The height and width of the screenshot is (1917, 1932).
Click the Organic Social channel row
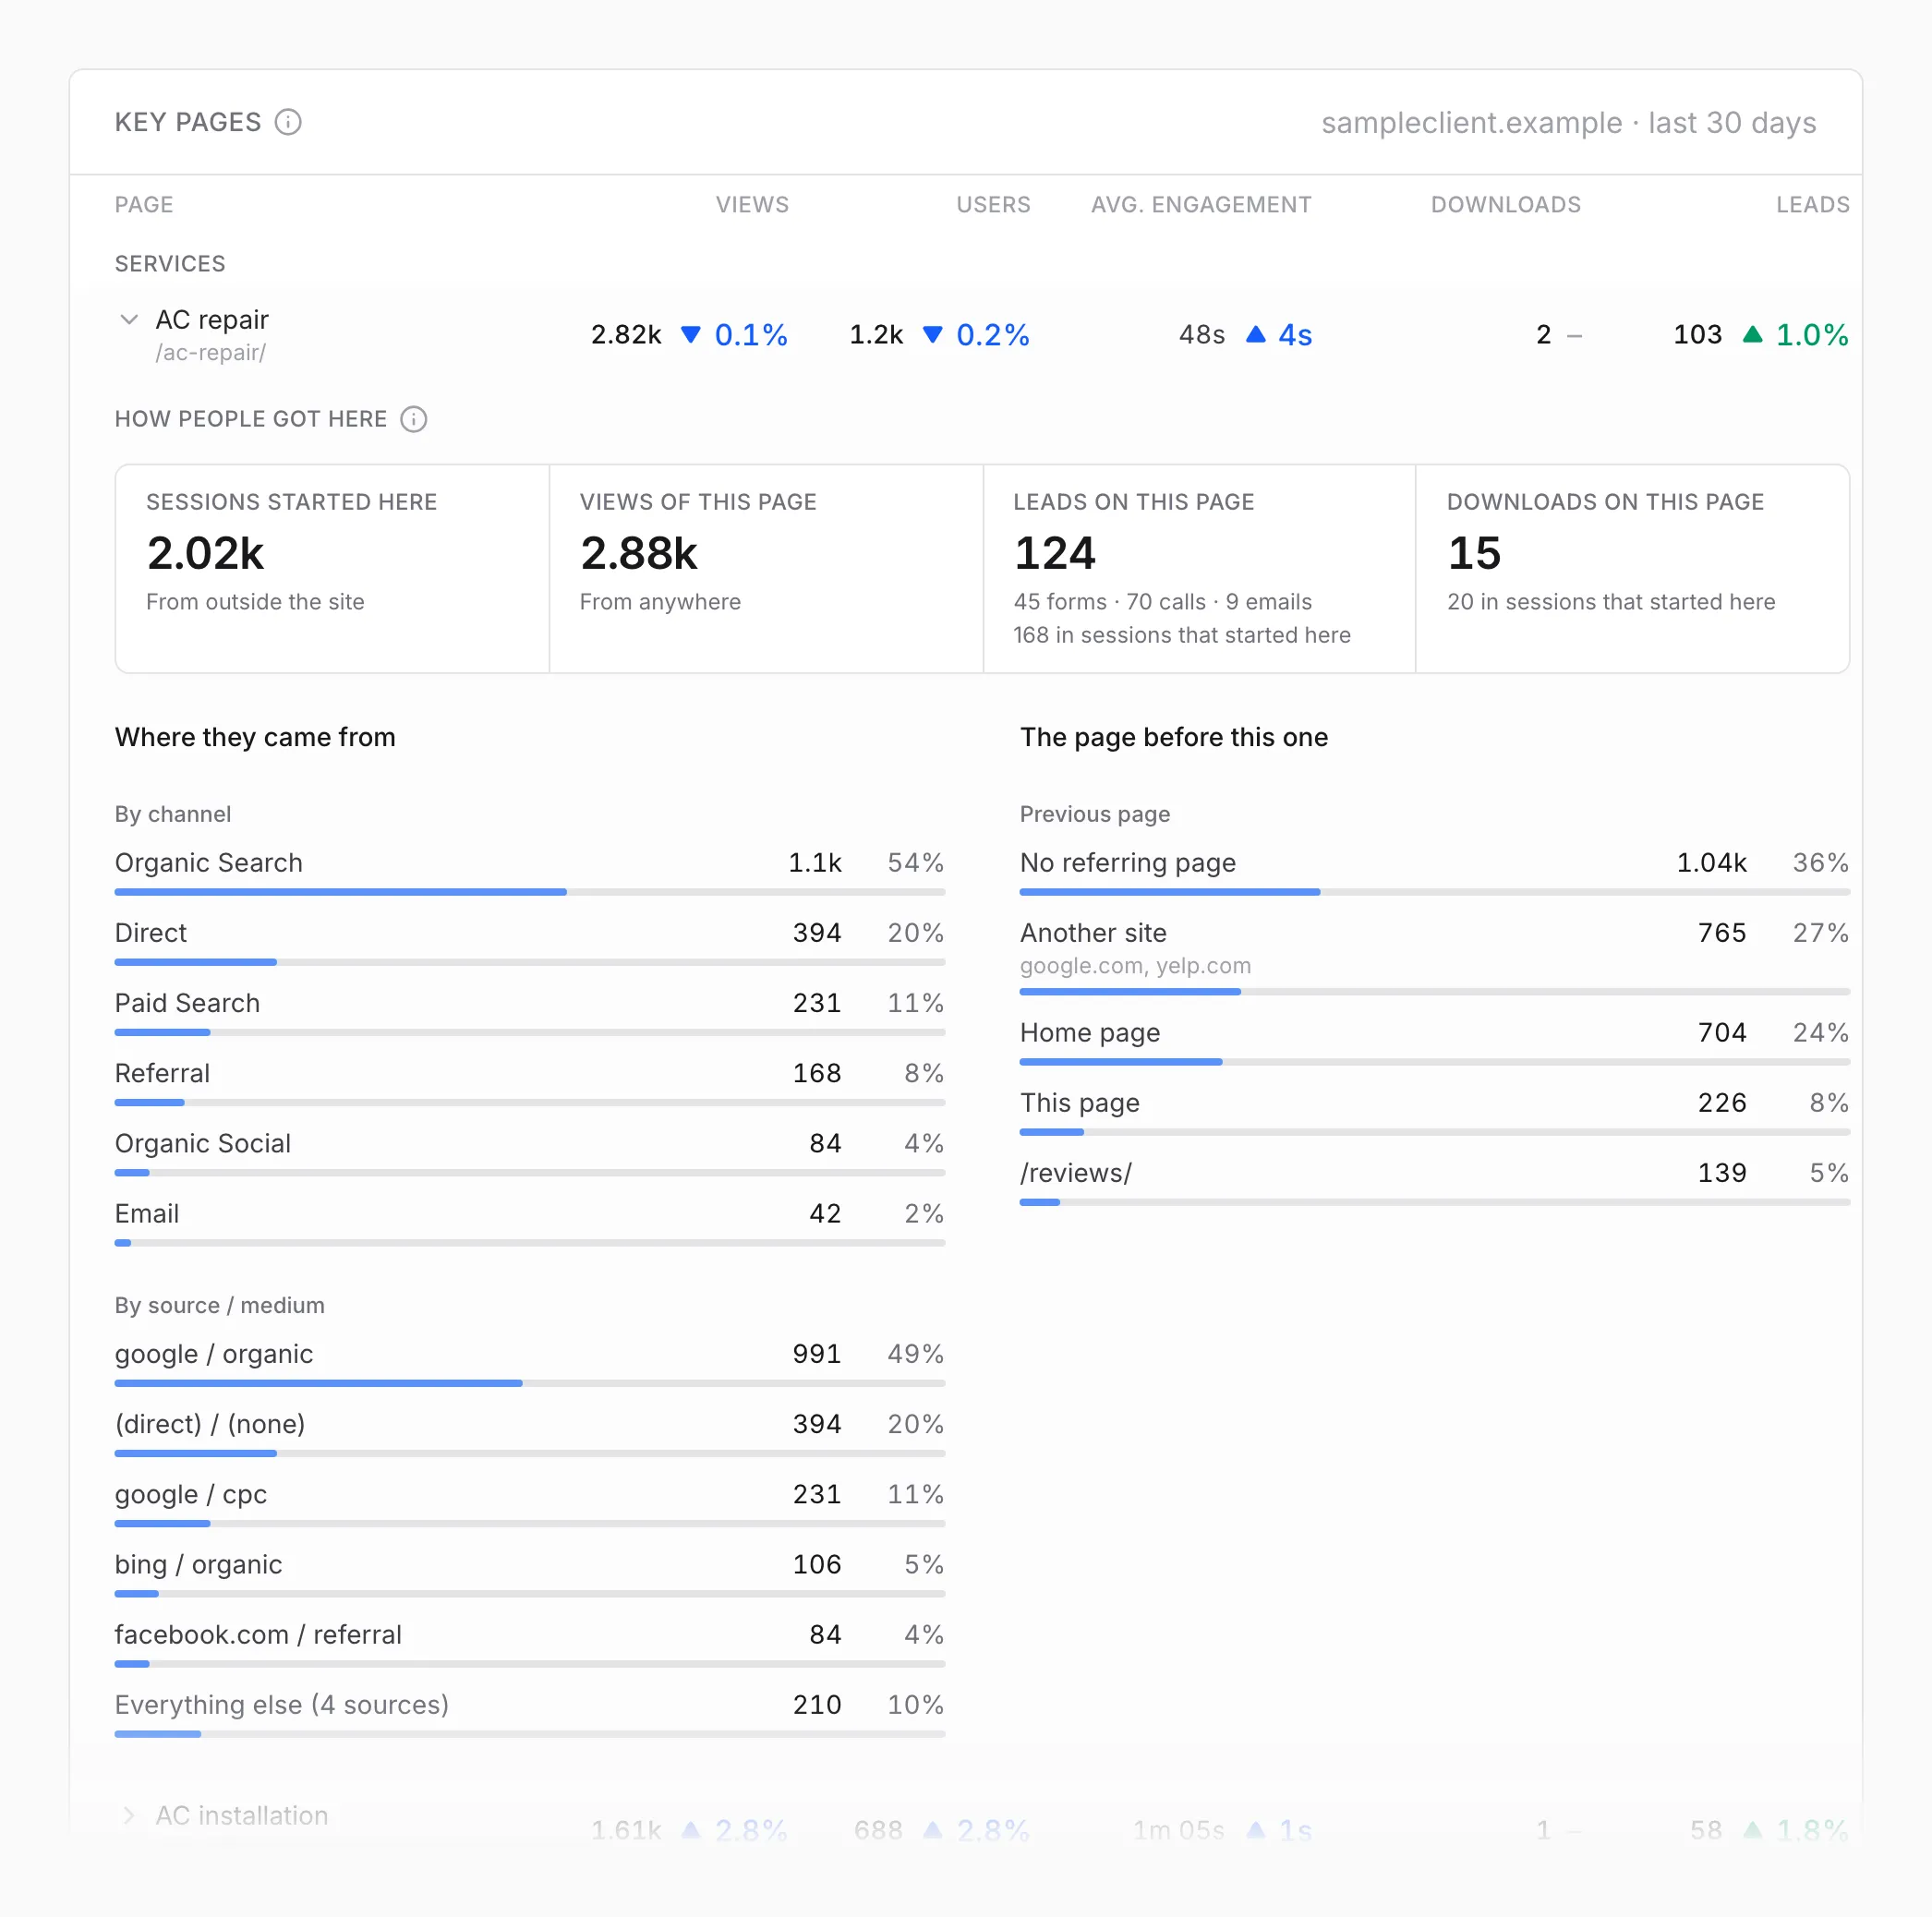530,1151
